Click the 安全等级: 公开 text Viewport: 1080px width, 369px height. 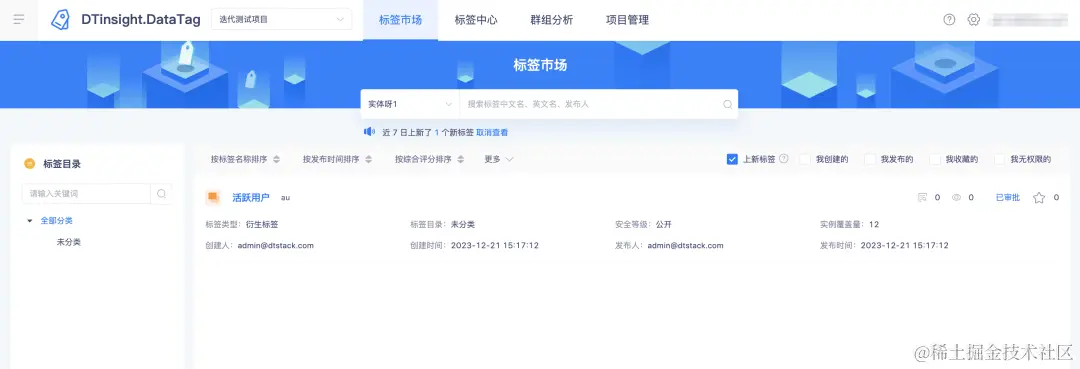click(x=643, y=224)
